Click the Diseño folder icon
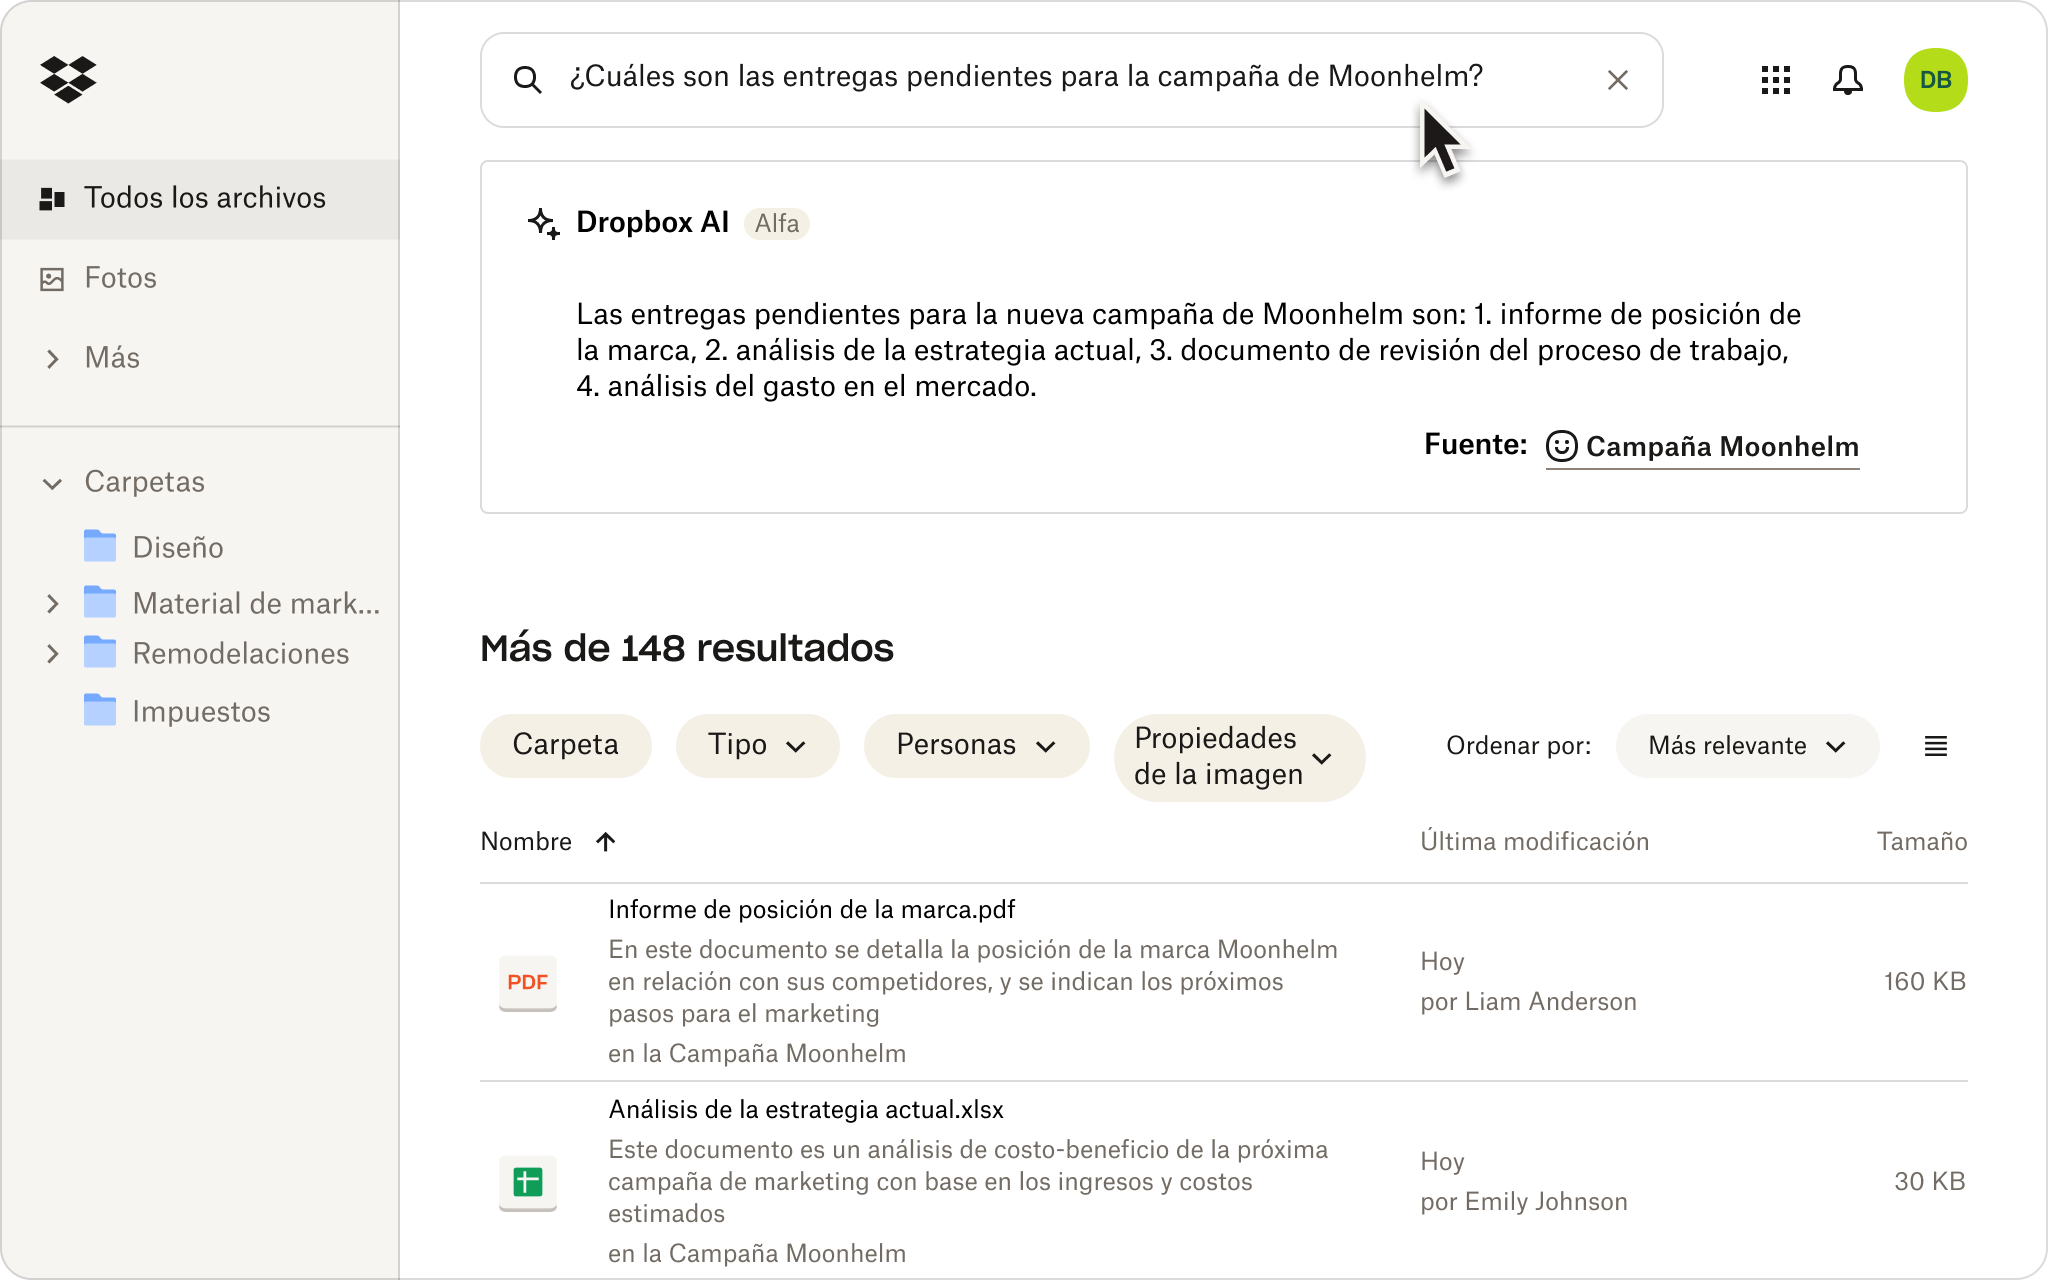 pyautogui.click(x=100, y=546)
